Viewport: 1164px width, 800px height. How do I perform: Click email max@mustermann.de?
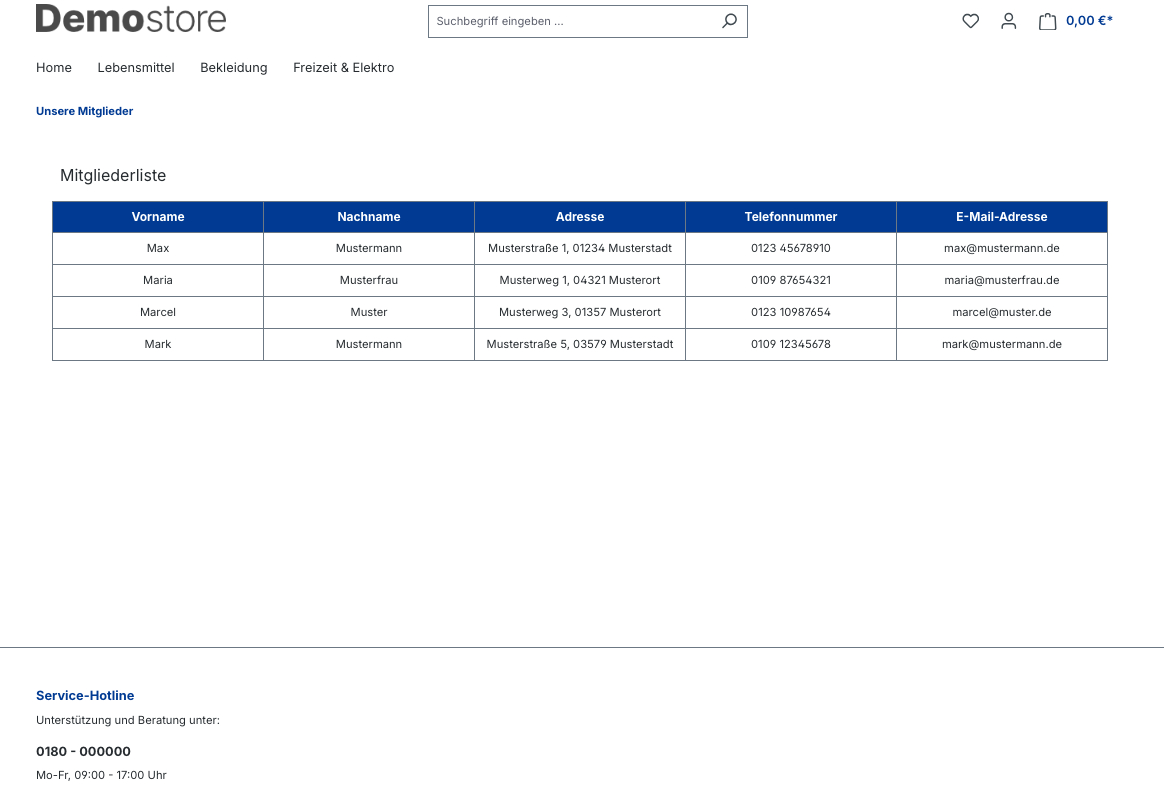[1001, 248]
